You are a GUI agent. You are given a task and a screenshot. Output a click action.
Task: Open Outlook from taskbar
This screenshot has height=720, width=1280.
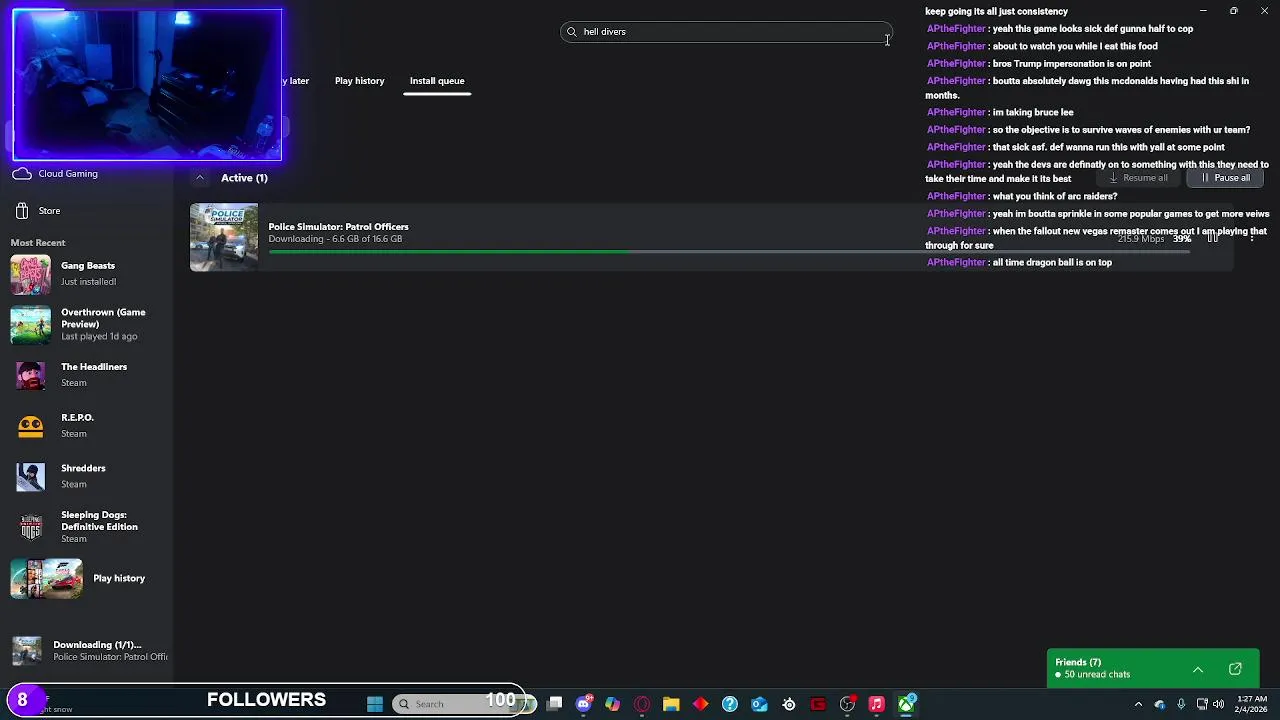[x=759, y=704]
